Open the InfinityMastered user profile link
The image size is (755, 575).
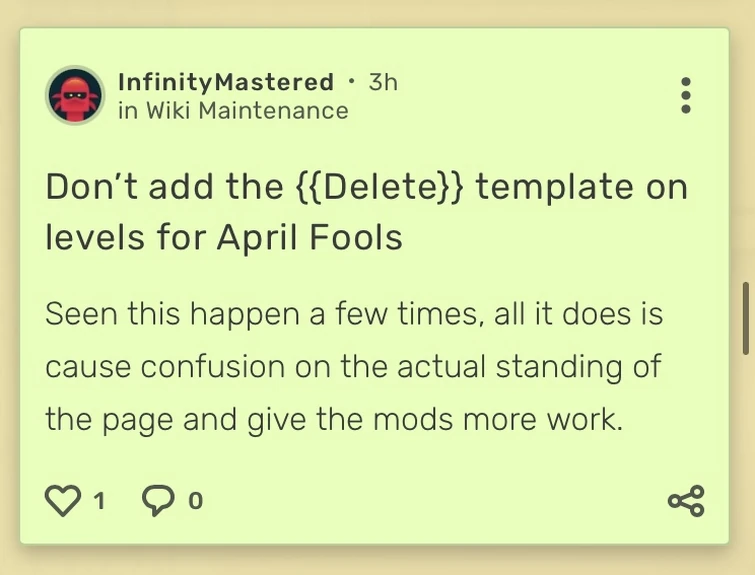click(x=226, y=82)
